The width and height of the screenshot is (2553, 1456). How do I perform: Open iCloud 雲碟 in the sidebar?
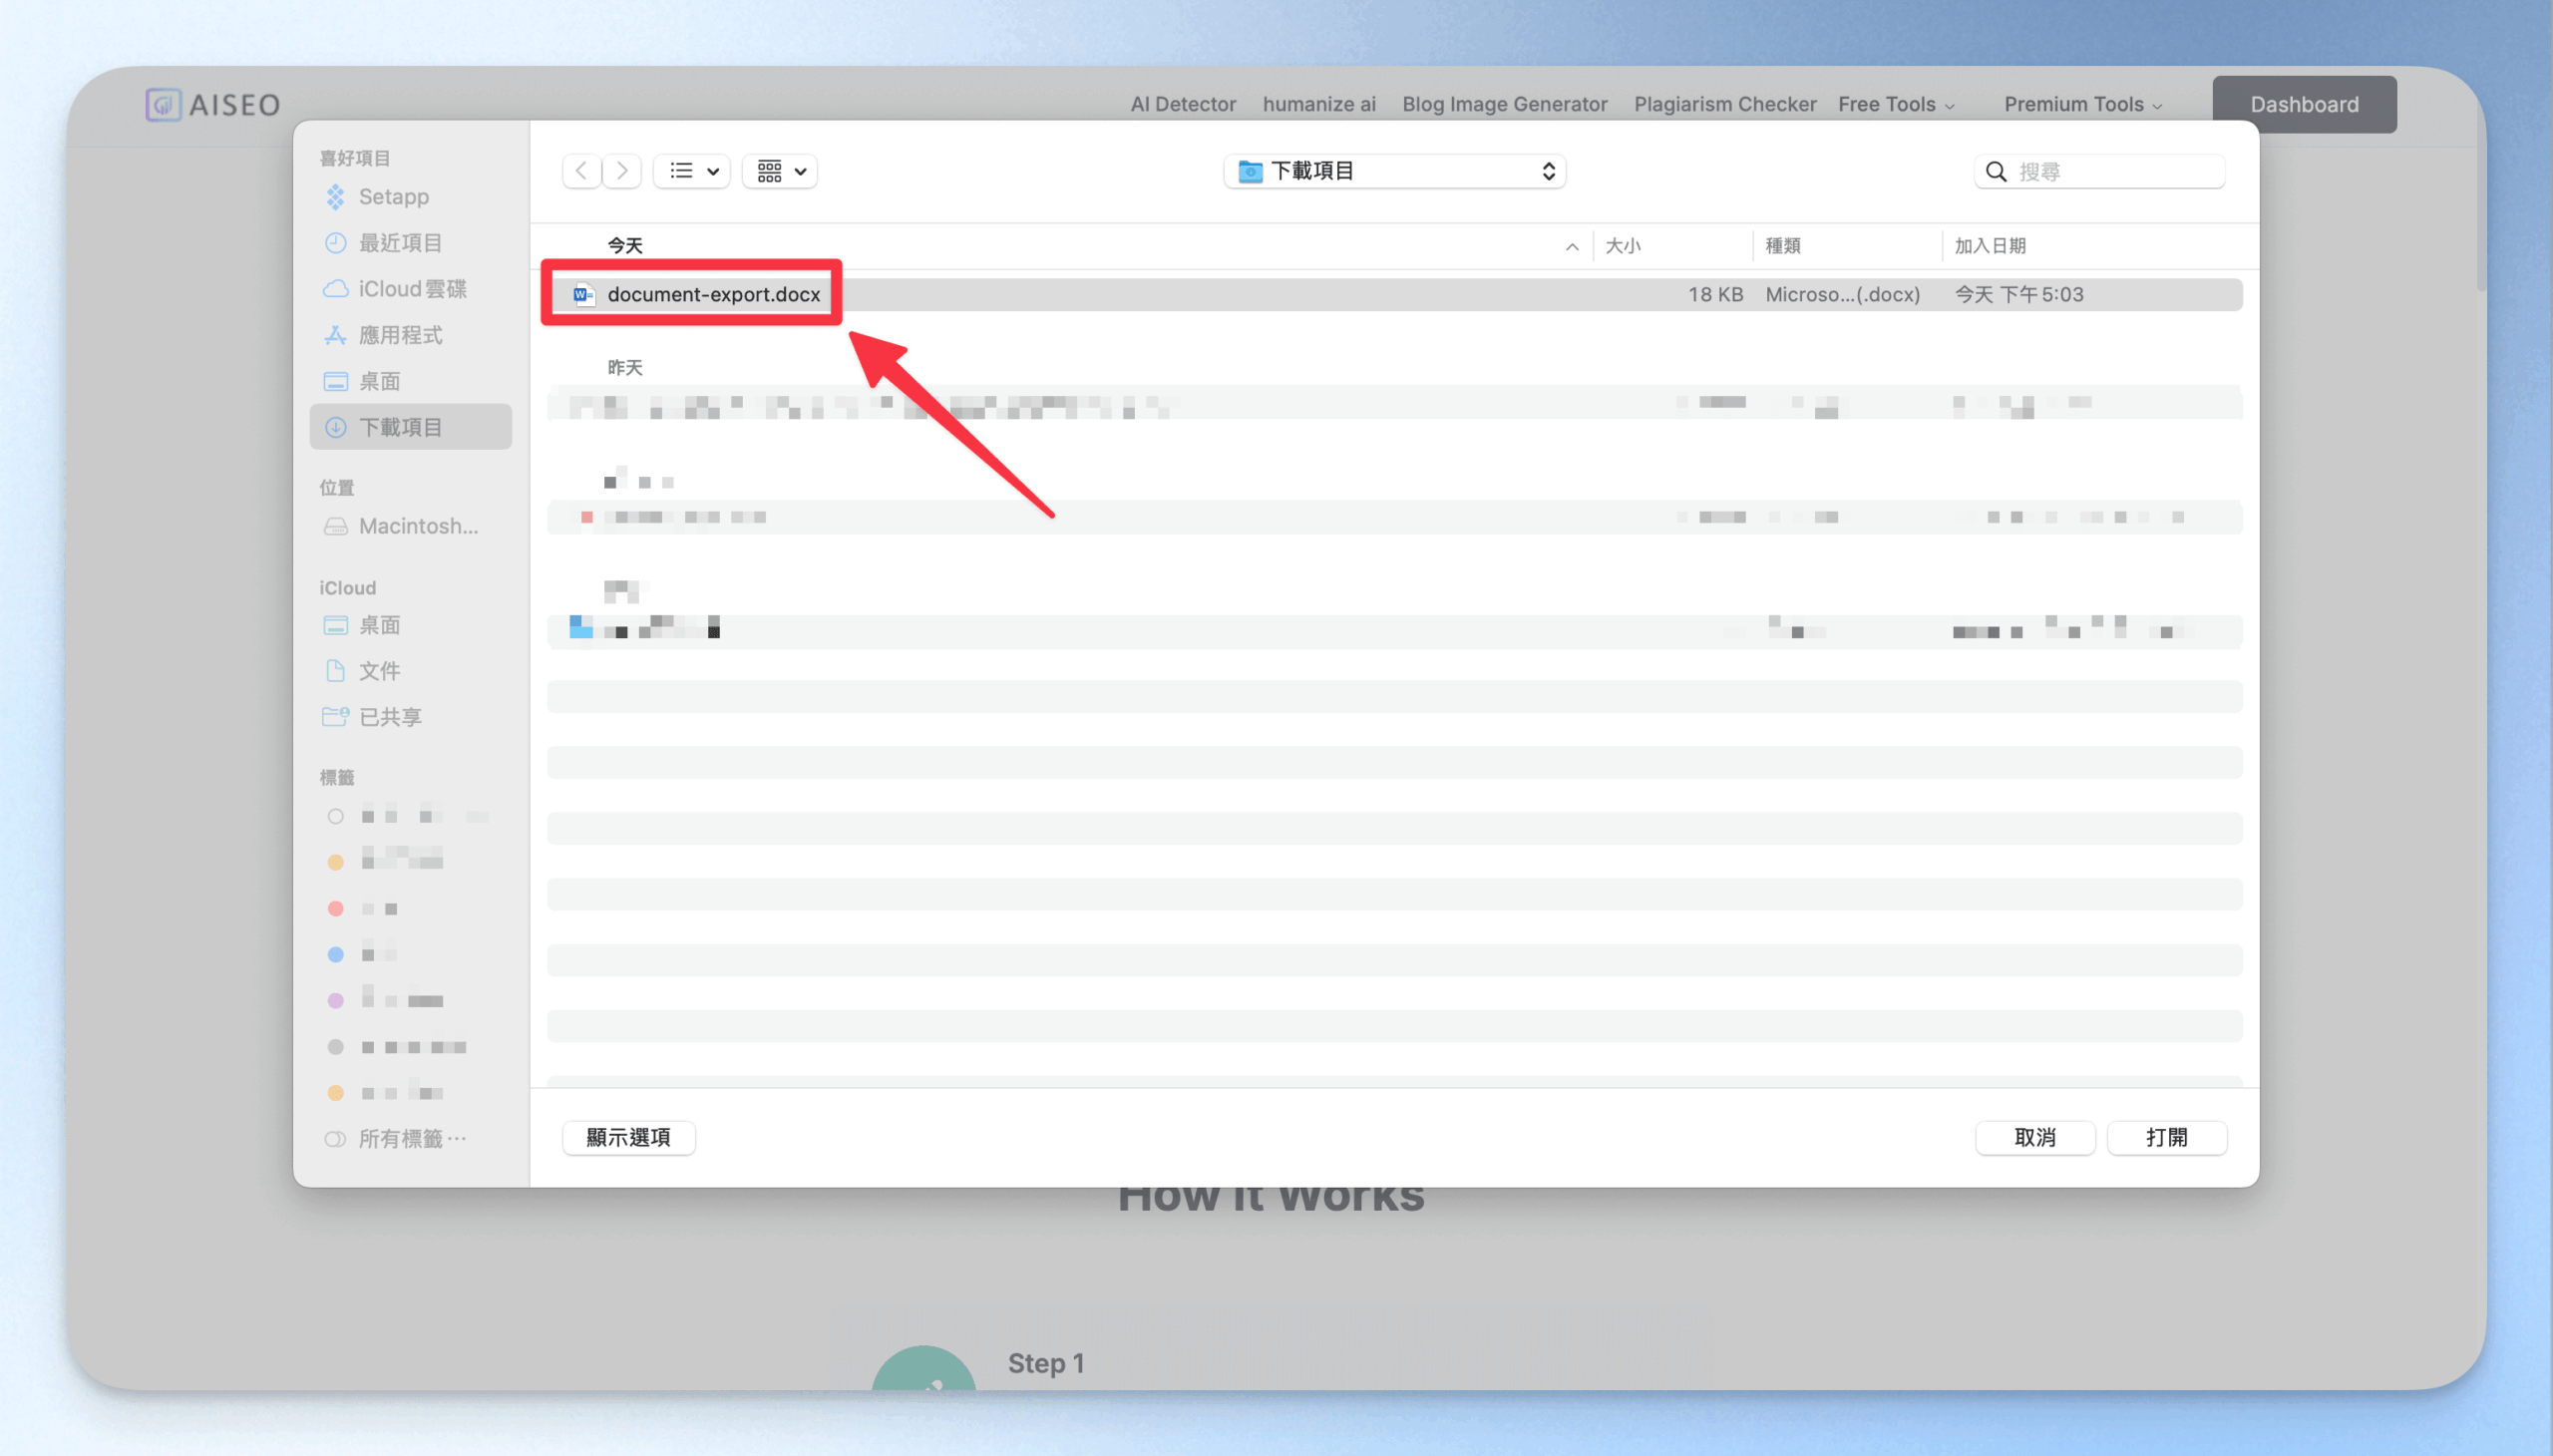click(411, 289)
